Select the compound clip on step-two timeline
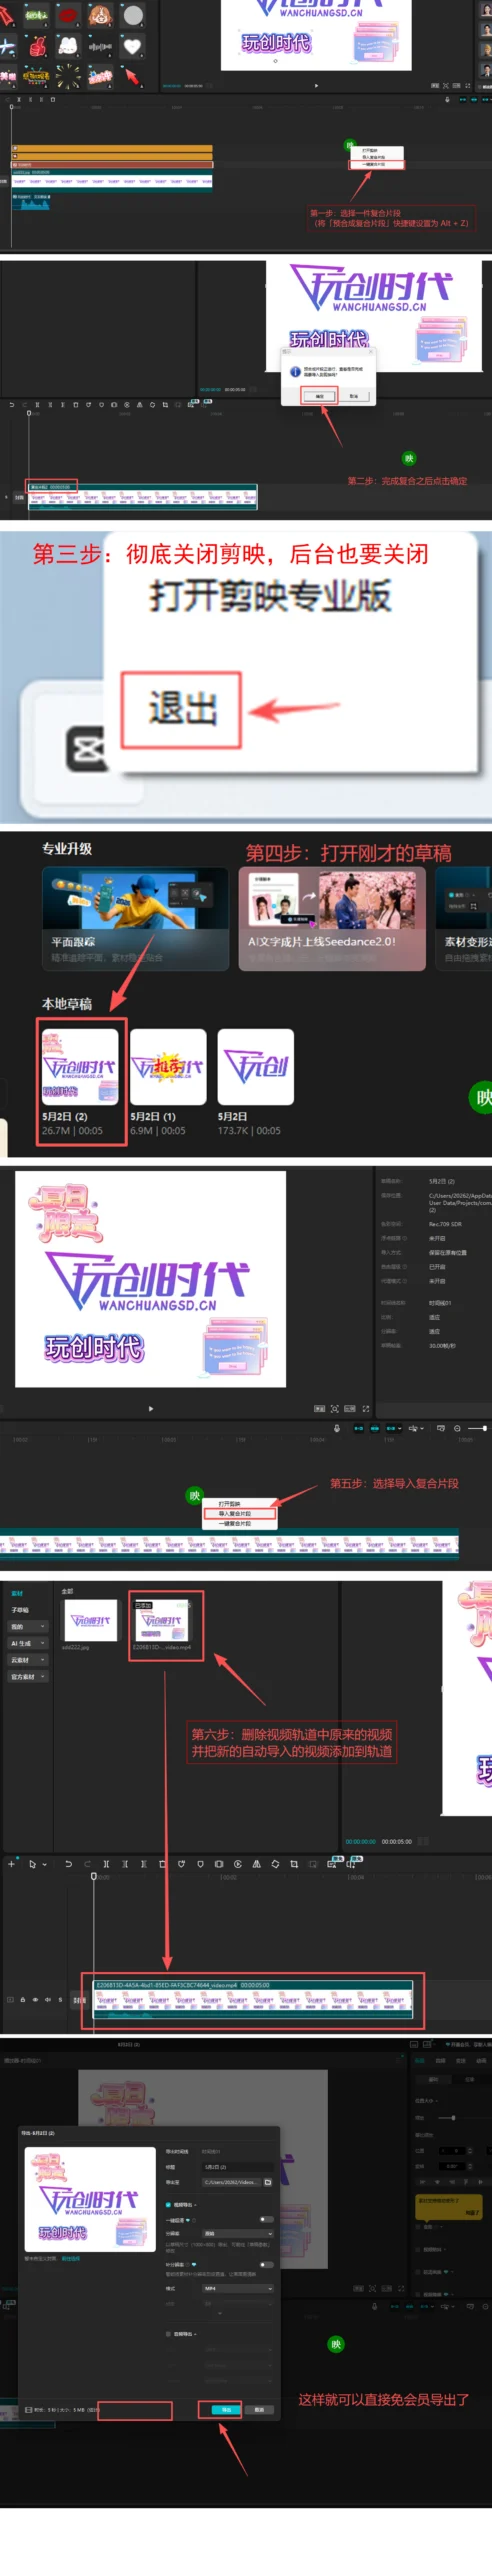Viewport: 492px width, 2560px height. coord(142,496)
